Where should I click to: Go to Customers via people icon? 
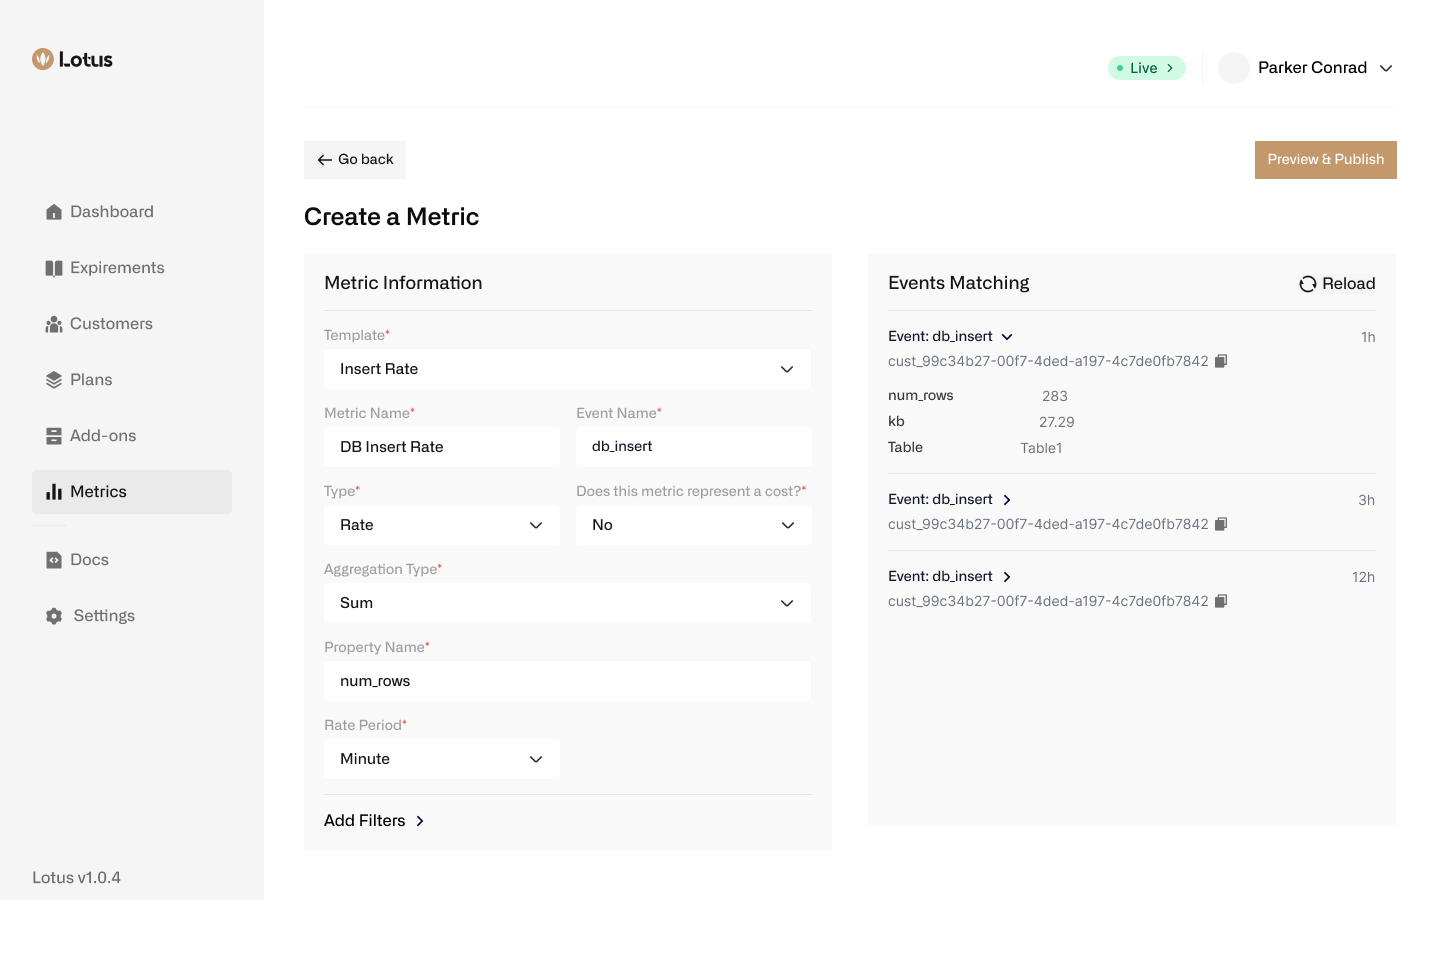coord(54,324)
